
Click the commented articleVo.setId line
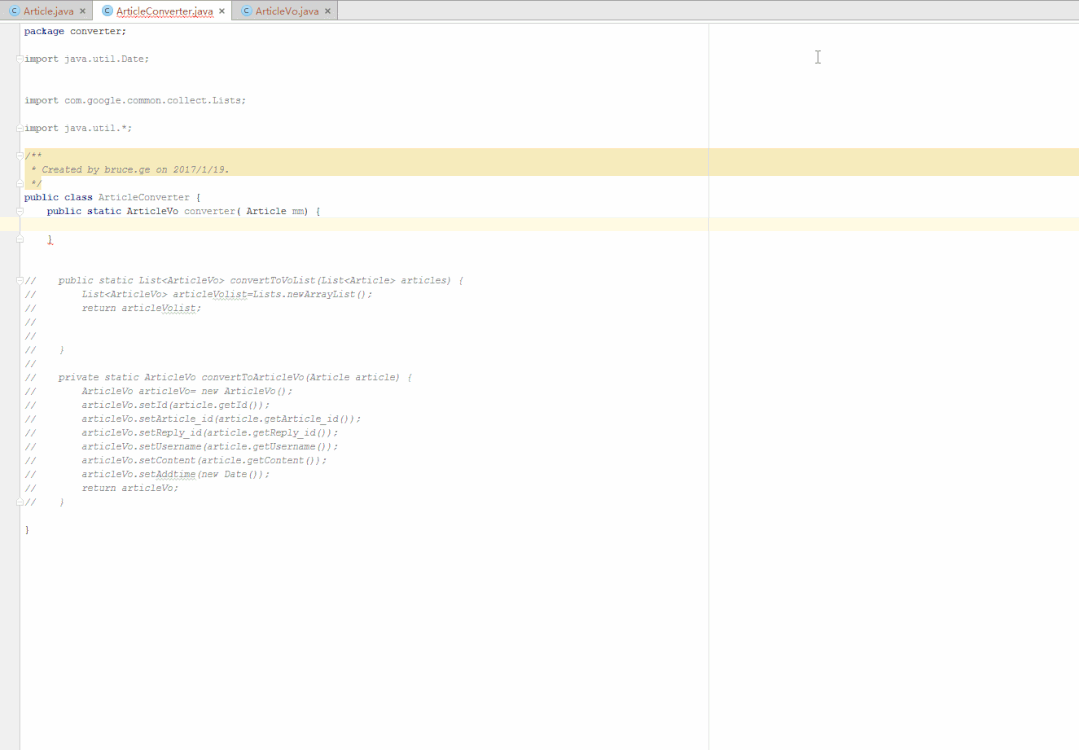click(x=175, y=405)
